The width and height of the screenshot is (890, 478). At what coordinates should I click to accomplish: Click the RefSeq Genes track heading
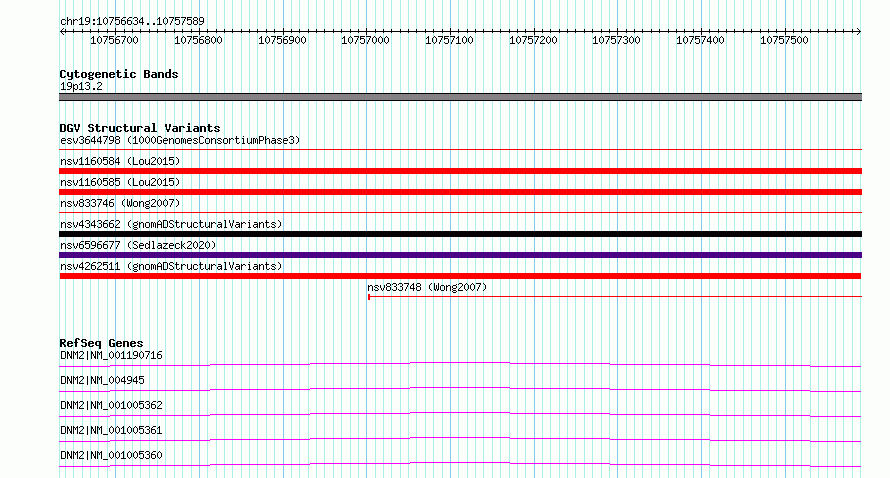[x=101, y=343]
